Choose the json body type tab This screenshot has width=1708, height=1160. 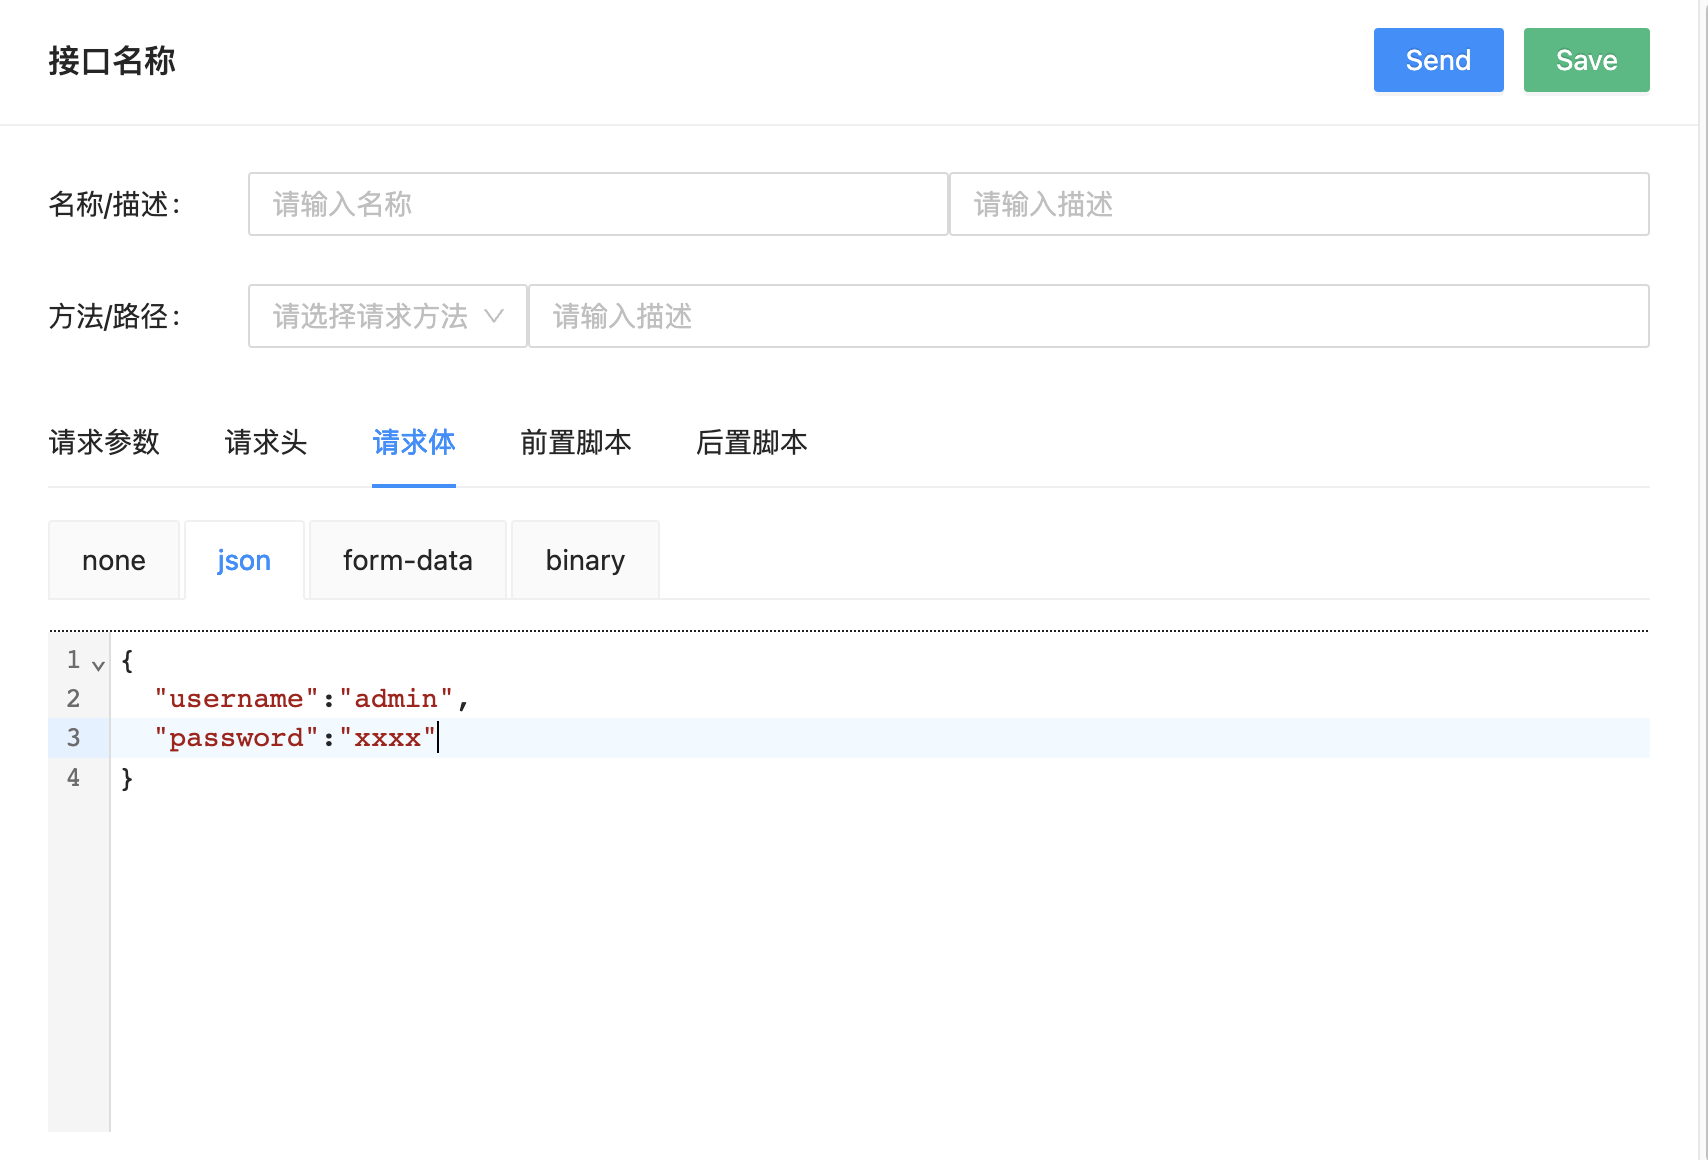click(x=244, y=560)
